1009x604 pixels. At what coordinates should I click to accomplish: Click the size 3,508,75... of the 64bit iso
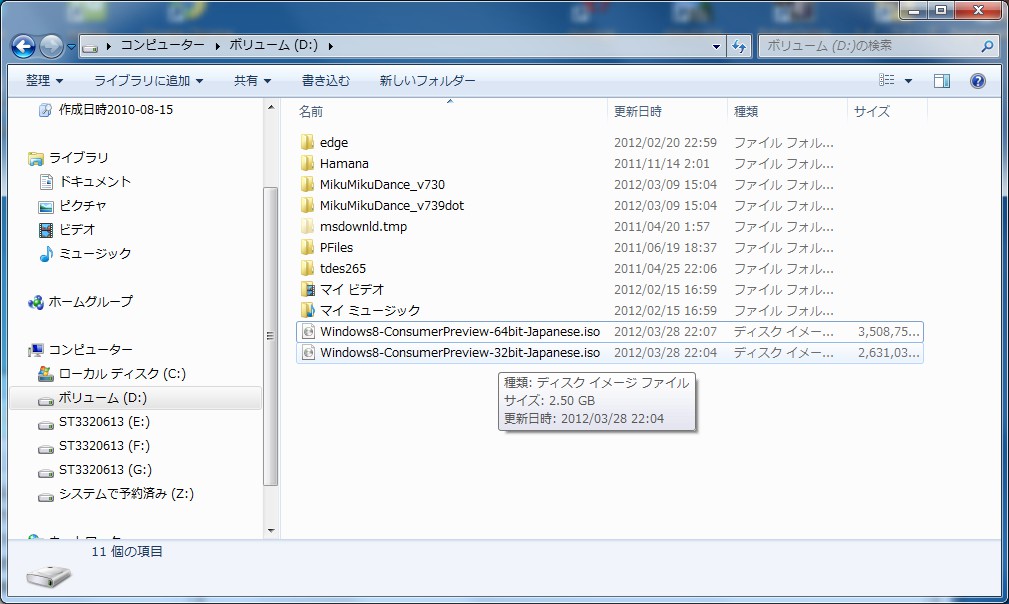click(888, 331)
